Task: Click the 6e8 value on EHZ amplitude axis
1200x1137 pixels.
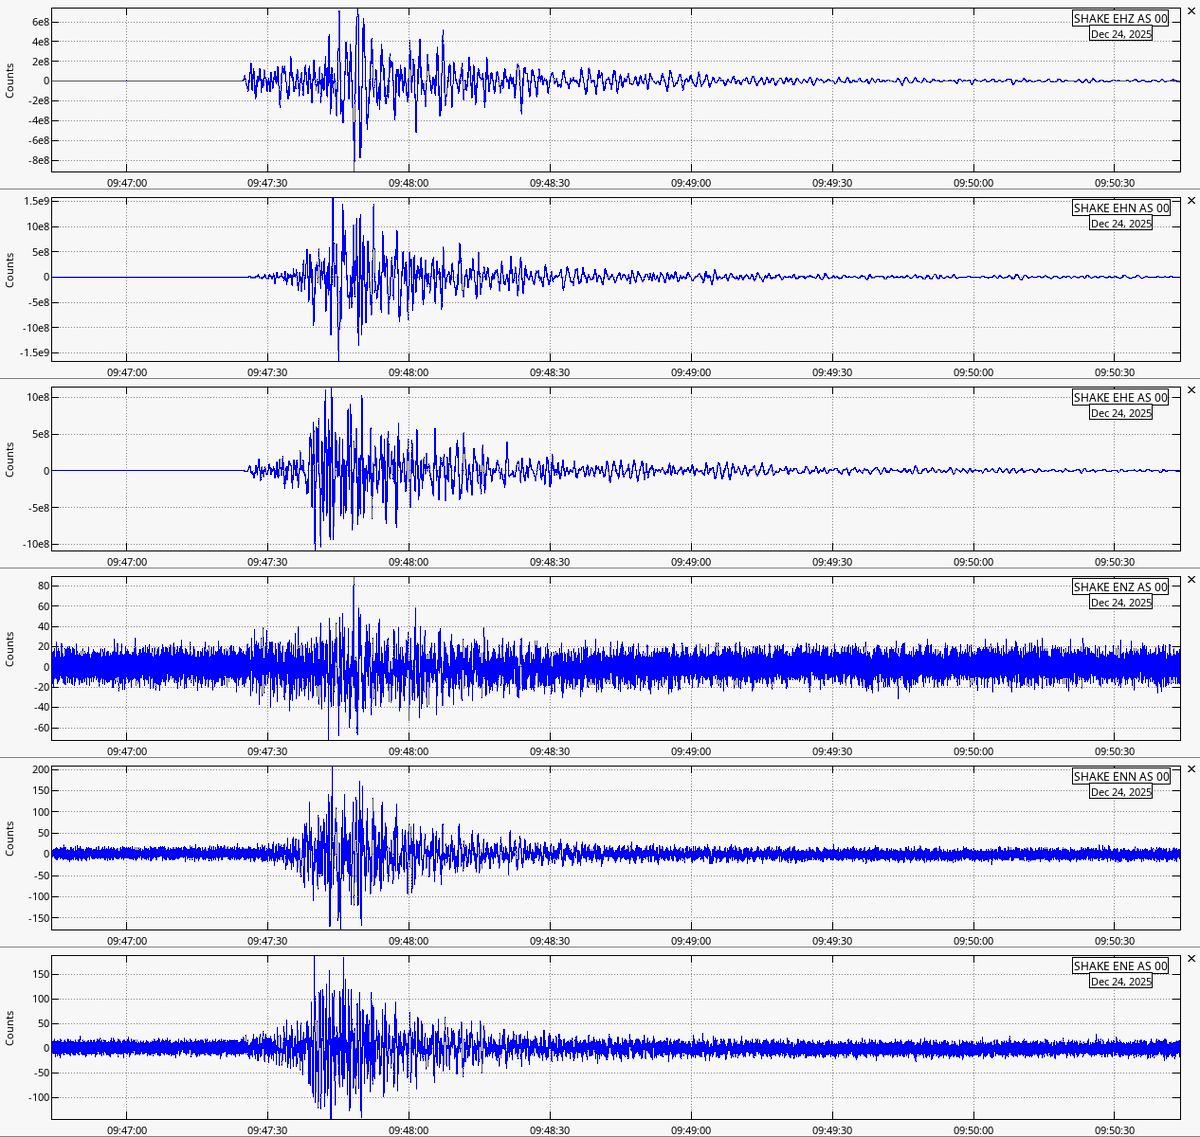Action: point(40,22)
